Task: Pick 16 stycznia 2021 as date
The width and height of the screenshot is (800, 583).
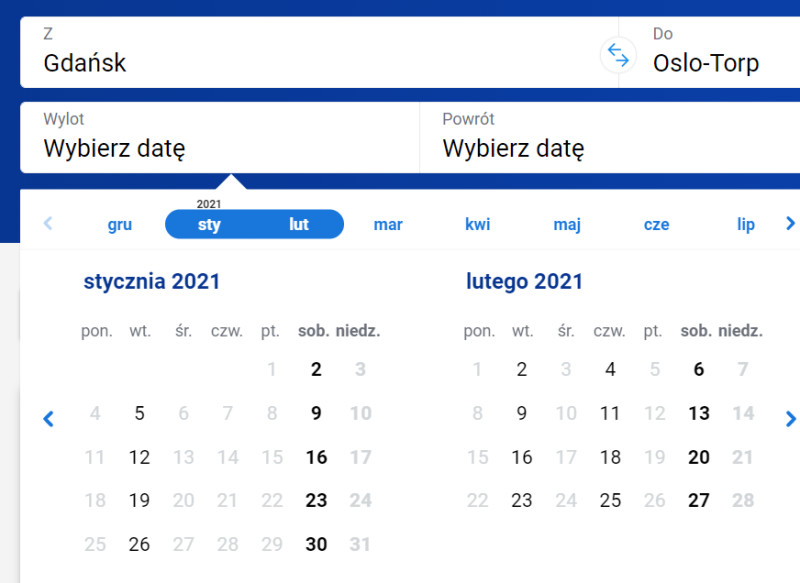Action: 316,457
